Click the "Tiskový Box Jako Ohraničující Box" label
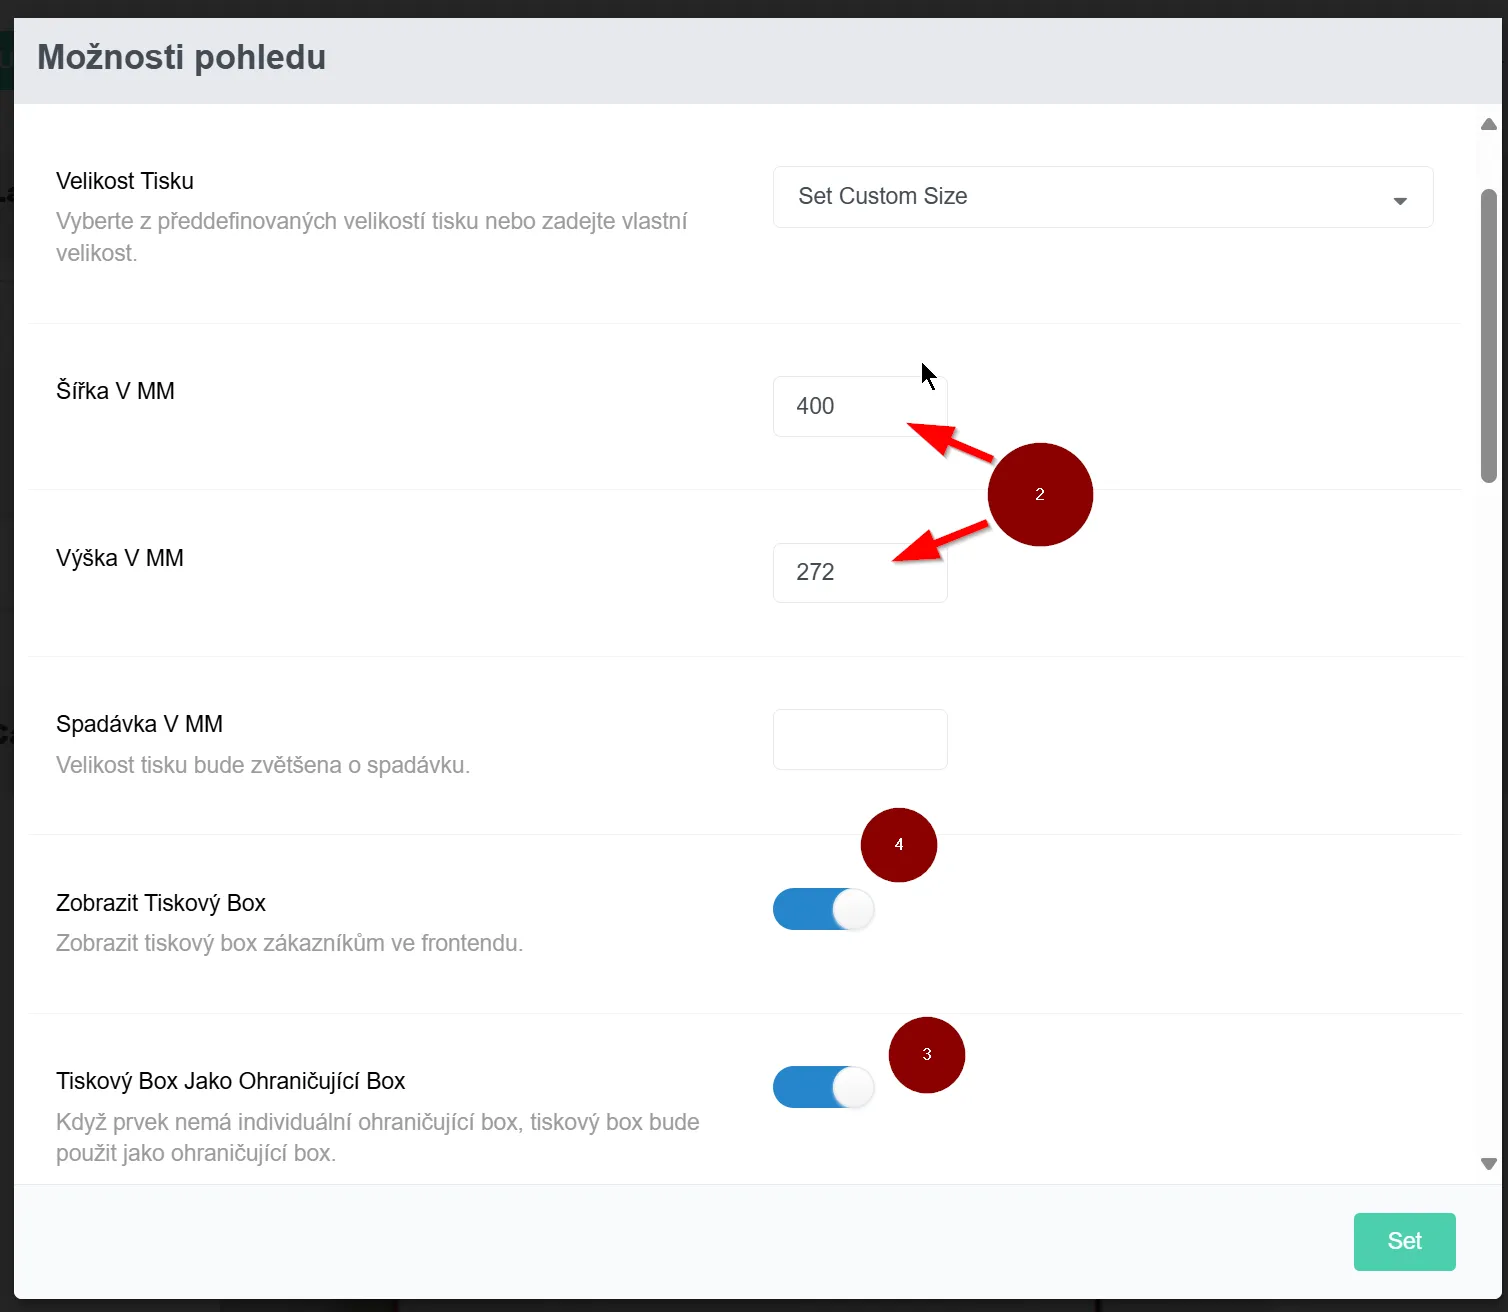This screenshot has height=1312, width=1508. click(231, 1081)
